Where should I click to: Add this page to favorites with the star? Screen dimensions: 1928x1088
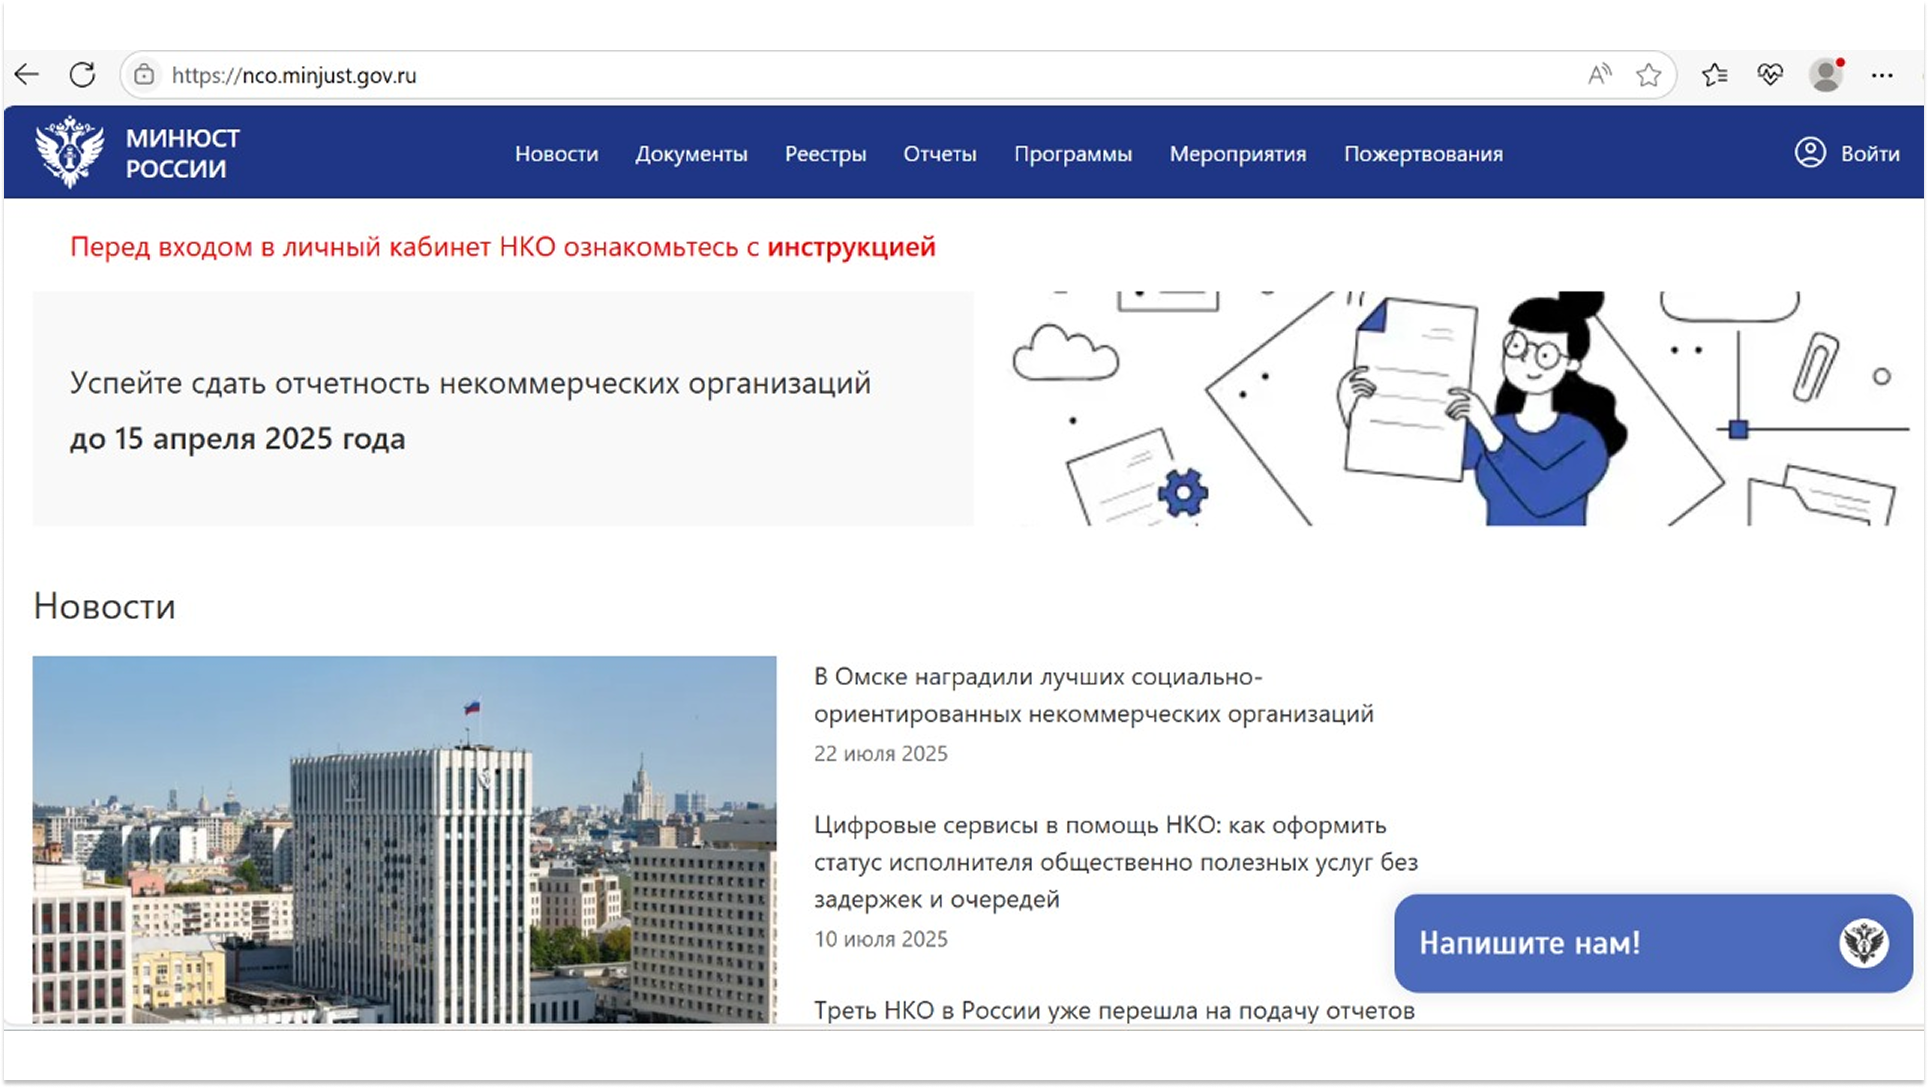pyautogui.click(x=1646, y=73)
